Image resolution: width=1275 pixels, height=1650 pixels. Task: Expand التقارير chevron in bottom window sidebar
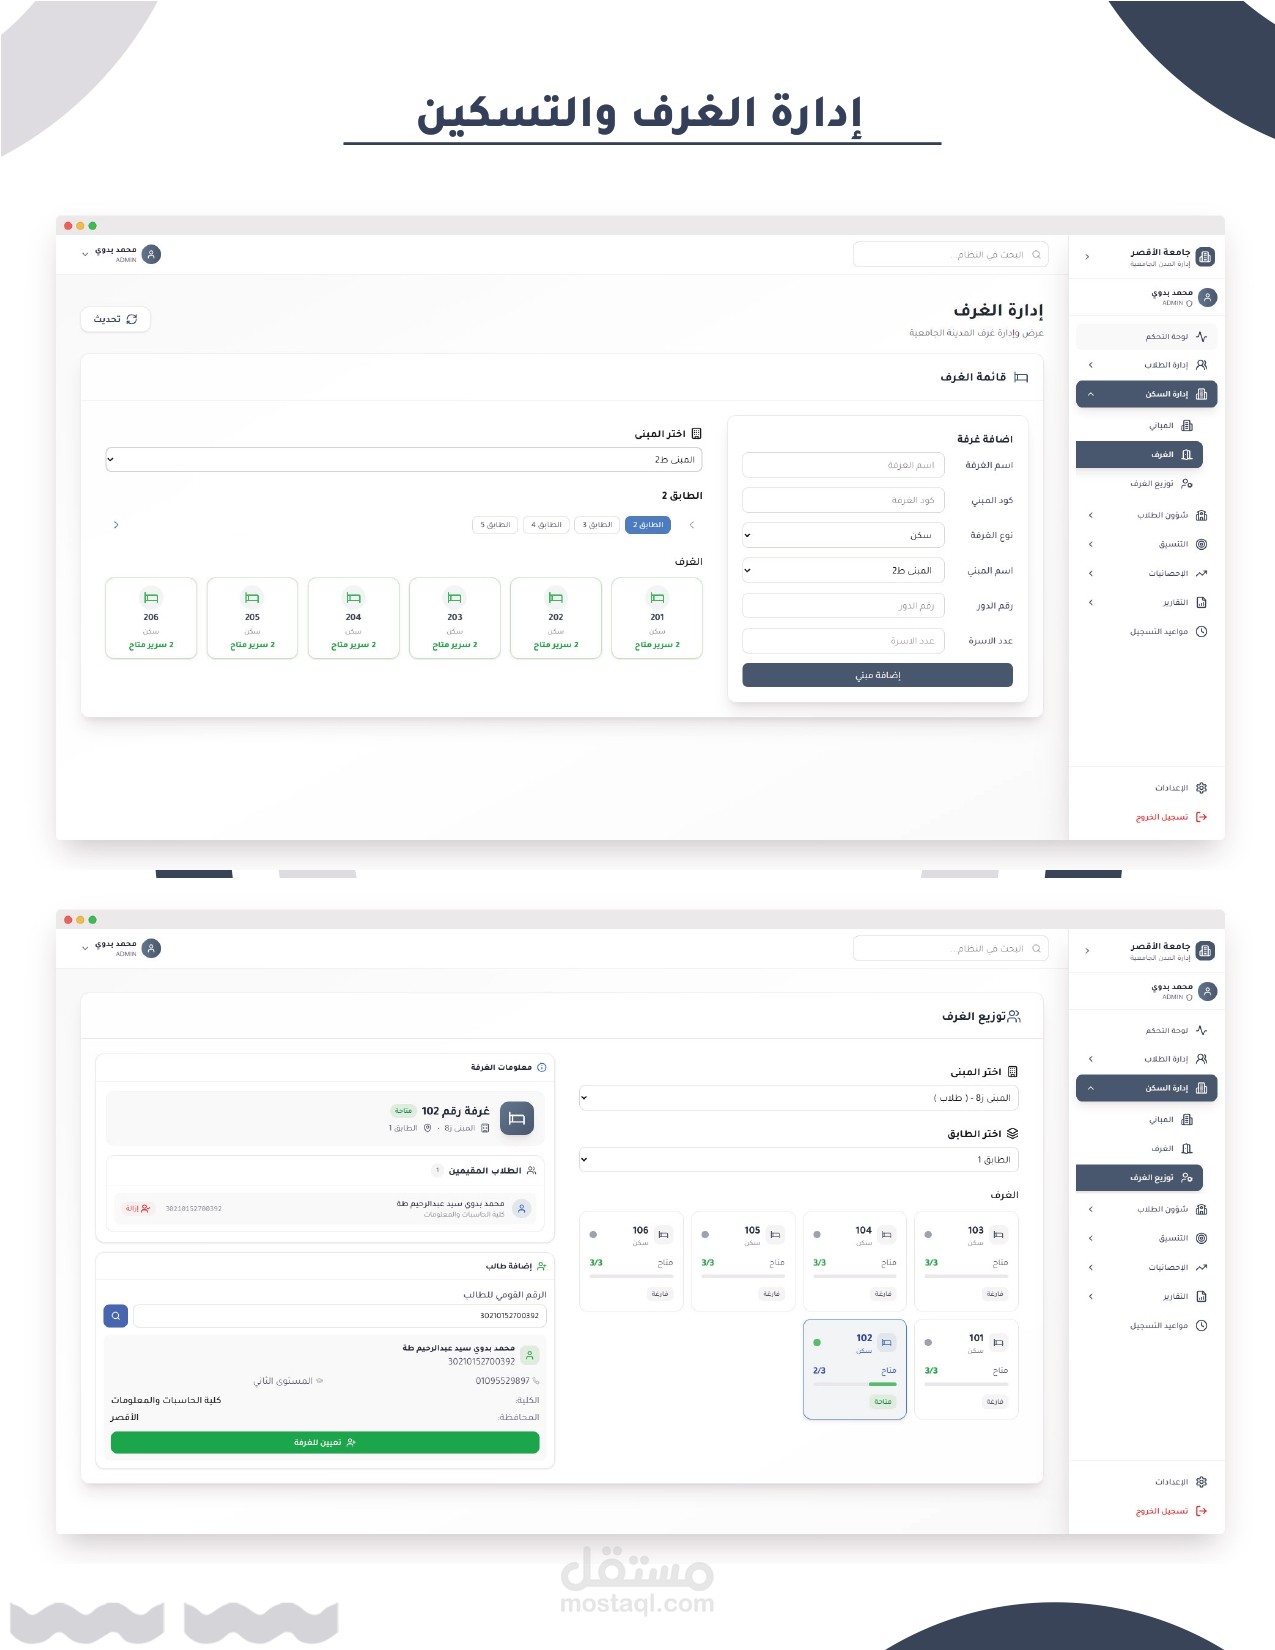(1090, 1296)
